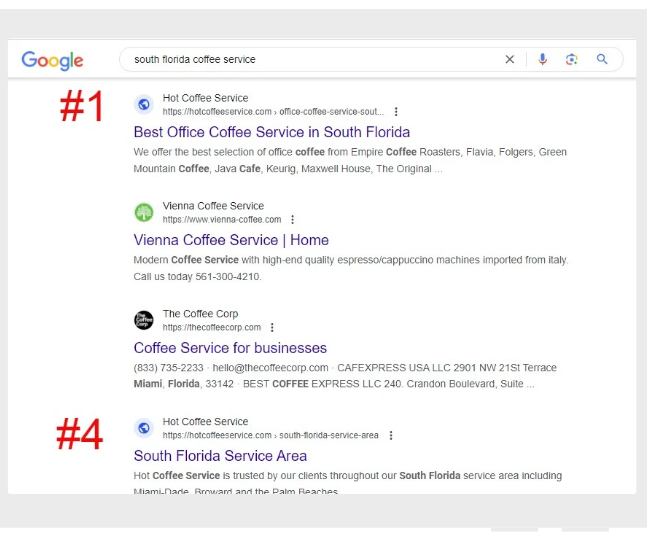Open options menu beside thecoffeecorp.com URL
647x536 pixels.
pyautogui.click(x=272, y=327)
